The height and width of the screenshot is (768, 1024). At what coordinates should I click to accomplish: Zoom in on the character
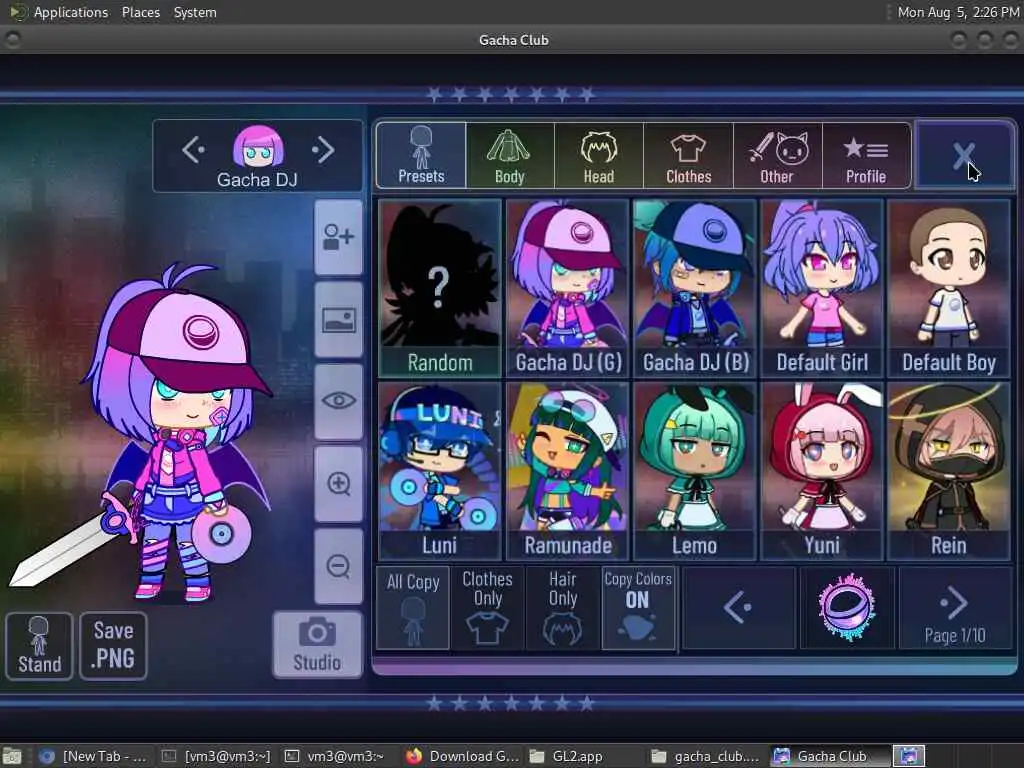point(338,484)
